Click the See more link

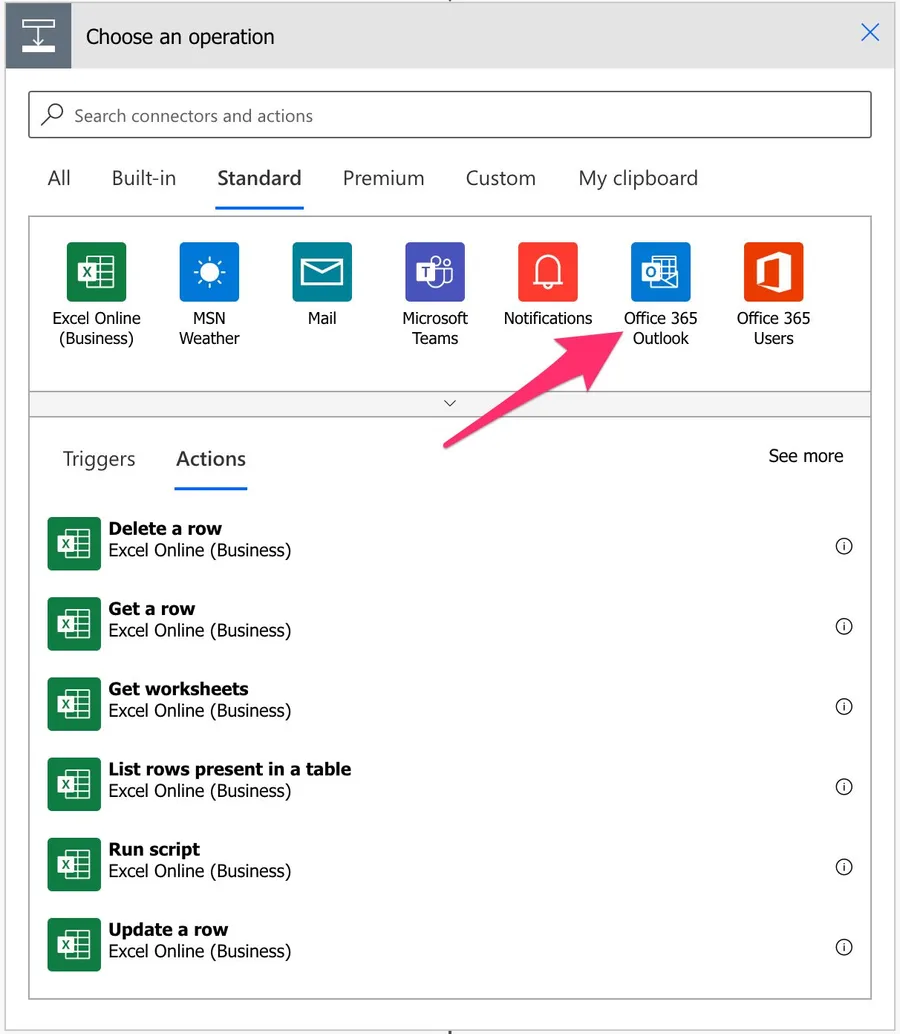[x=805, y=456]
